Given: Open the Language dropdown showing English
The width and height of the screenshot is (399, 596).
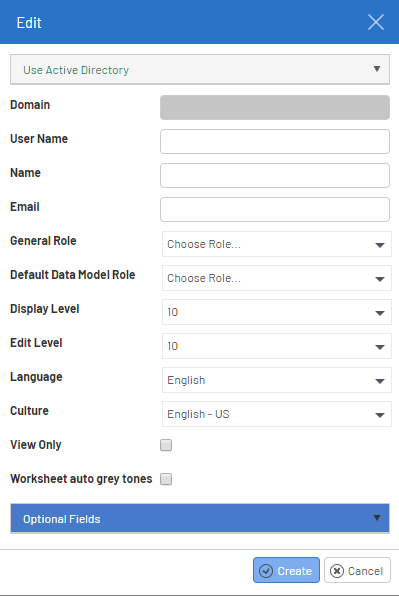Looking at the screenshot, I should (277, 380).
